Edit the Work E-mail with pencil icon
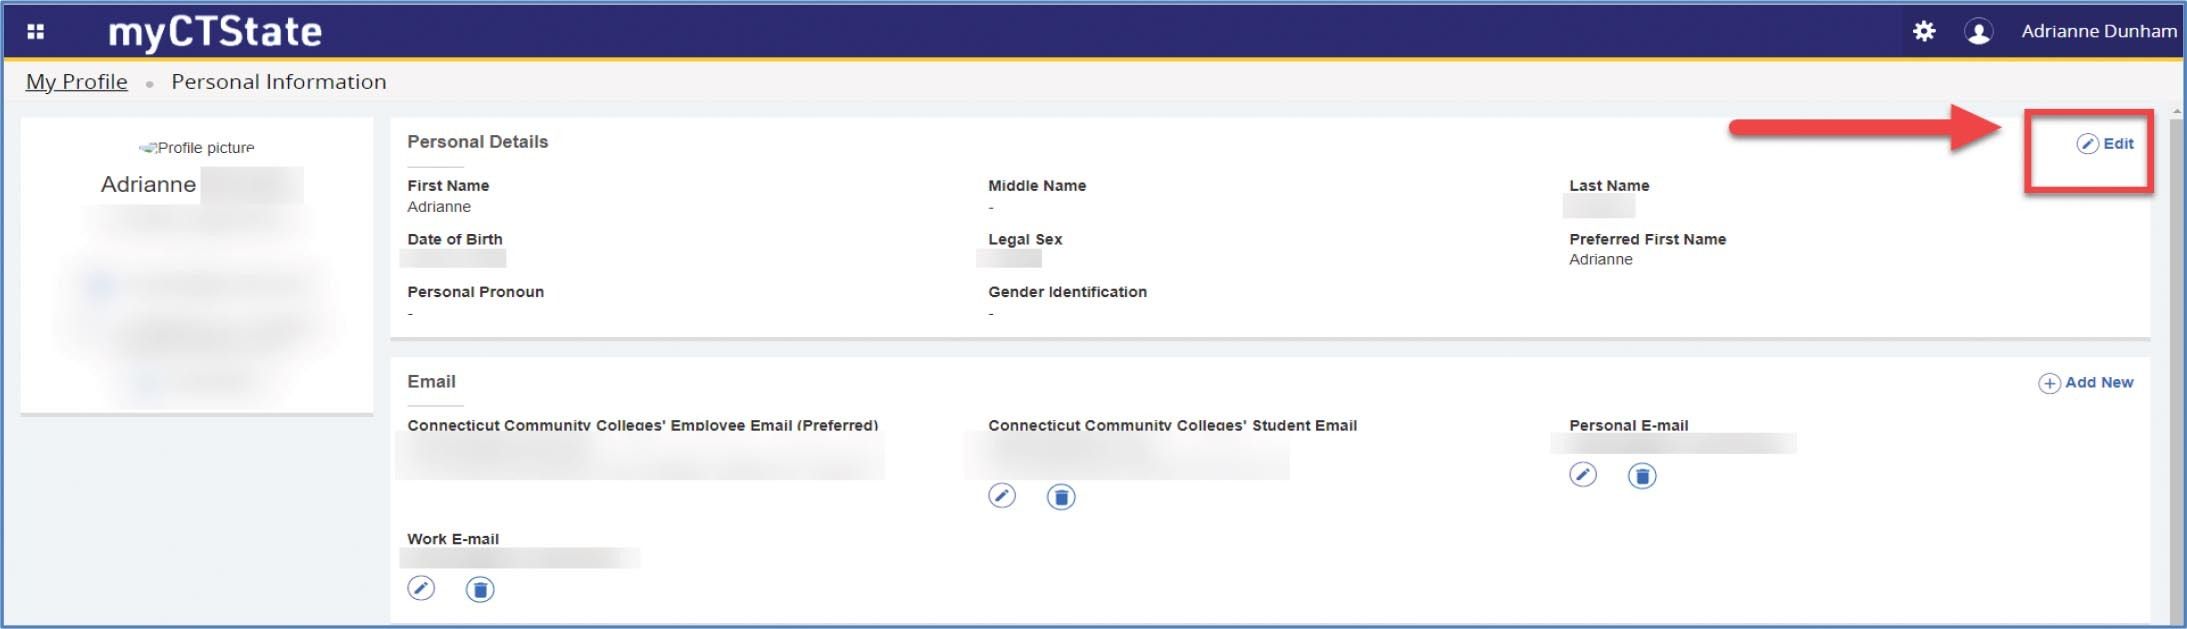 [x=421, y=589]
